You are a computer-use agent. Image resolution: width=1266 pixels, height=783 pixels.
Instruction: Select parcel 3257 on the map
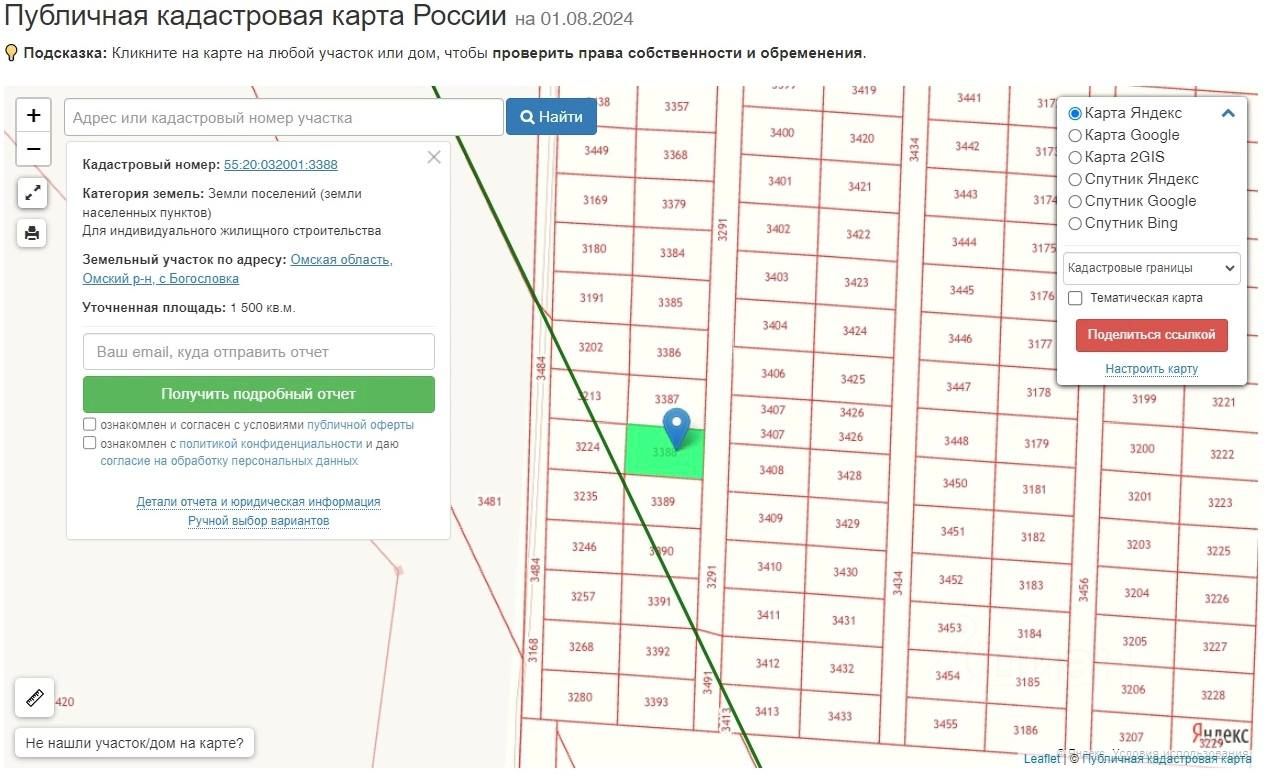(583, 596)
